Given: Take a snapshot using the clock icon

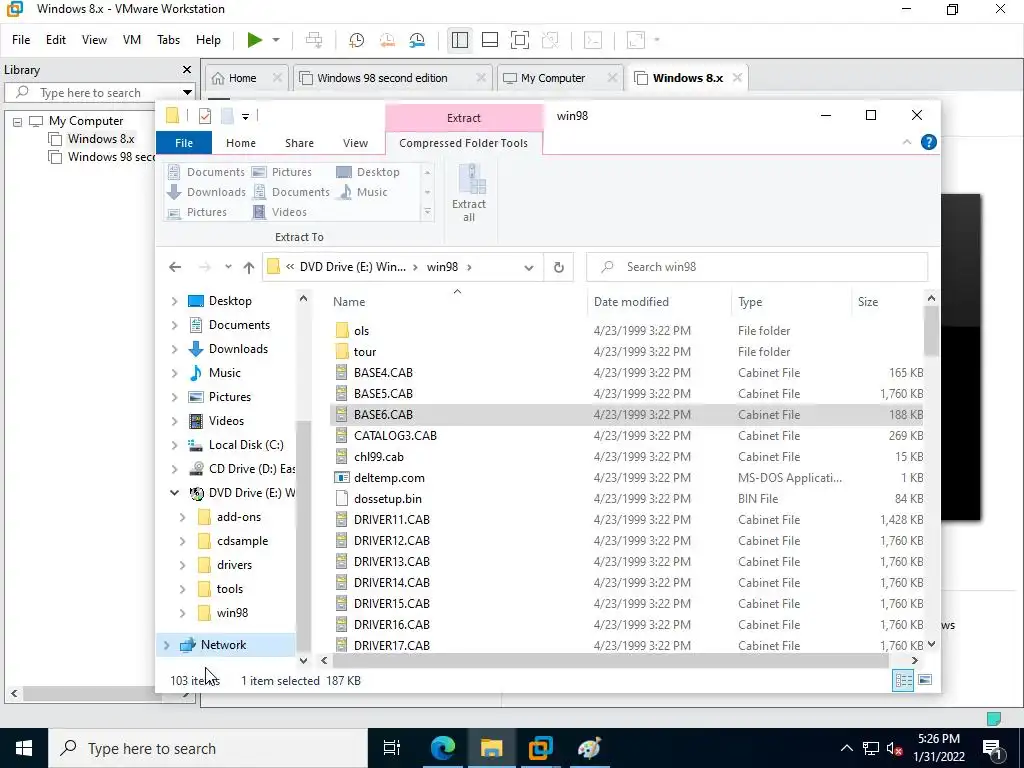Looking at the screenshot, I should (357, 40).
